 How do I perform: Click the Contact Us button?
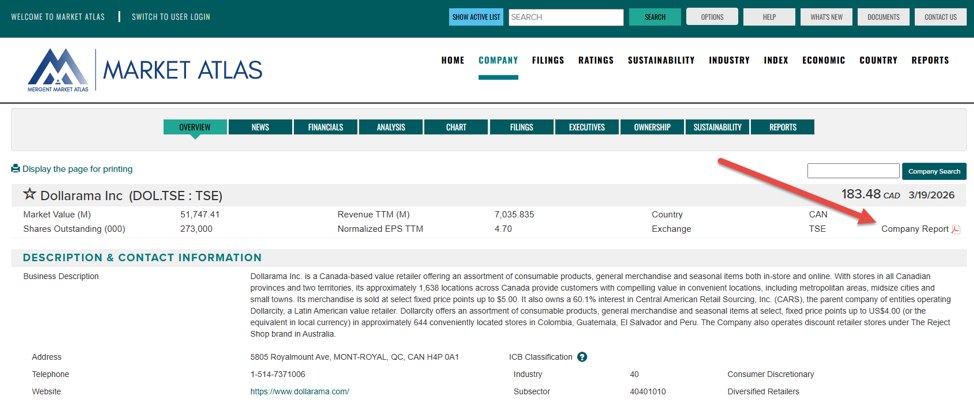point(940,17)
